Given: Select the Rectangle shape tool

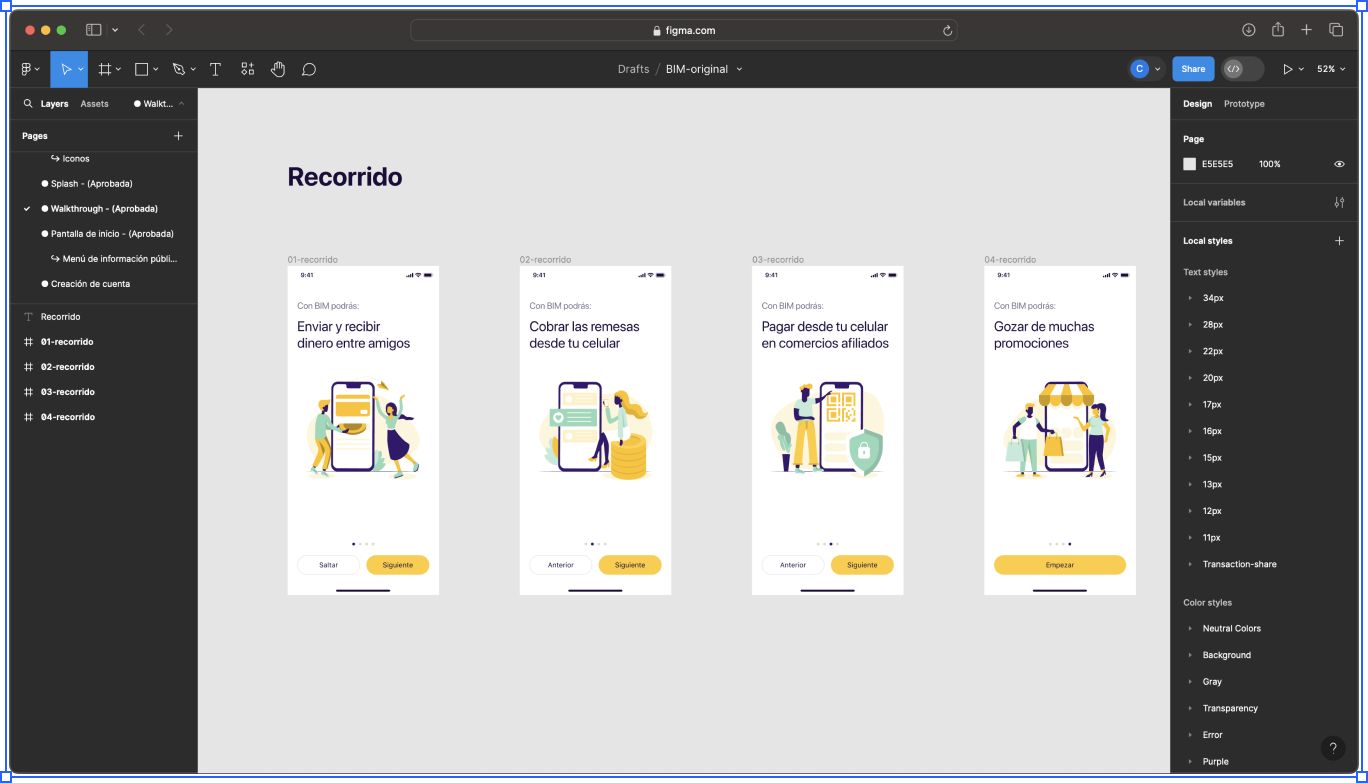Looking at the screenshot, I should point(141,69).
